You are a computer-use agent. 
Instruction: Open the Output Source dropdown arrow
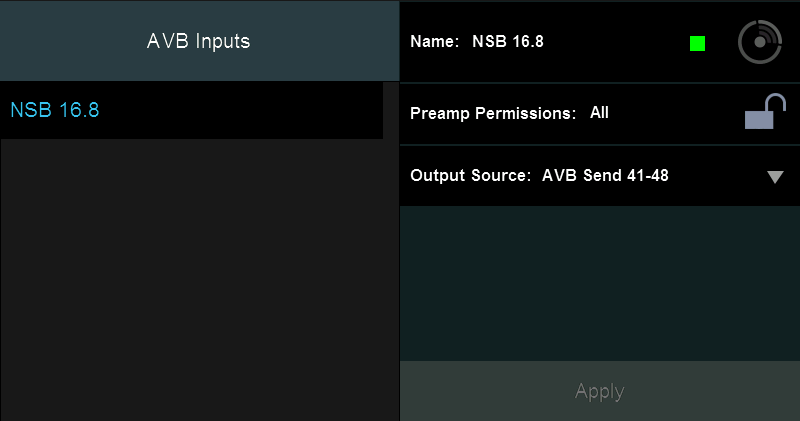click(x=775, y=177)
